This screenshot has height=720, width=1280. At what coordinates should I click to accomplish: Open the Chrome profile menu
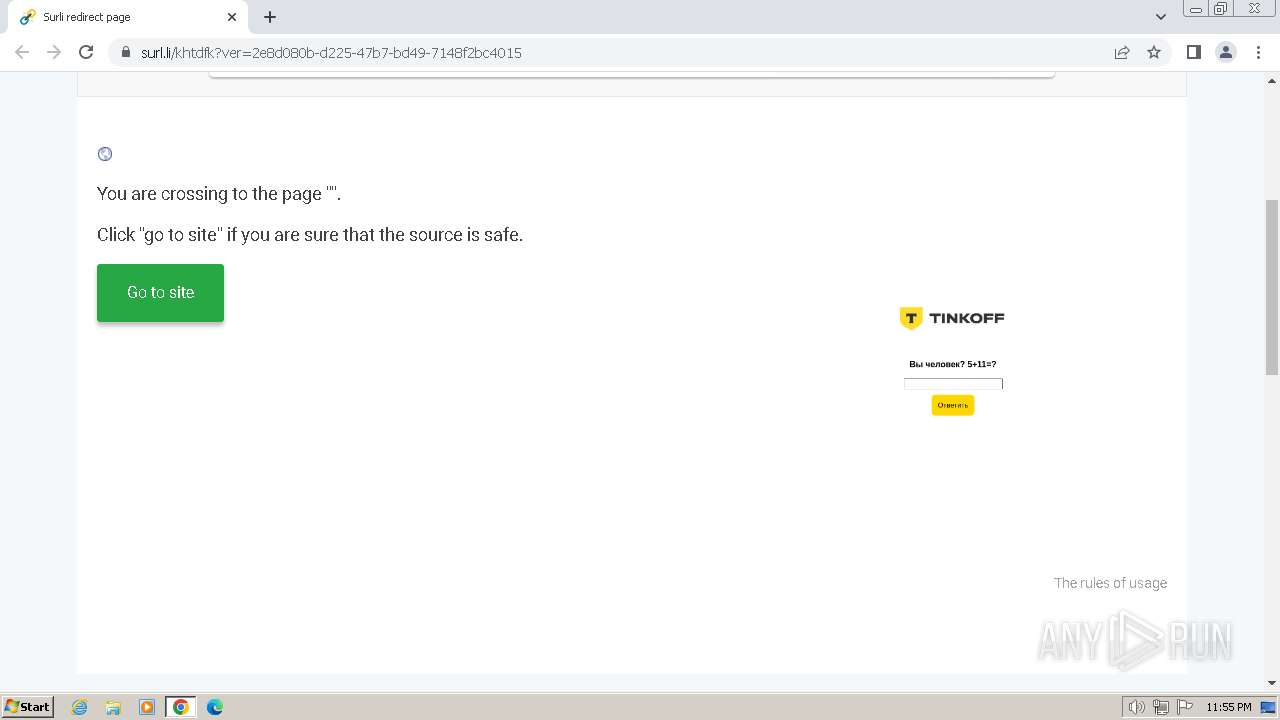coord(1226,52)
